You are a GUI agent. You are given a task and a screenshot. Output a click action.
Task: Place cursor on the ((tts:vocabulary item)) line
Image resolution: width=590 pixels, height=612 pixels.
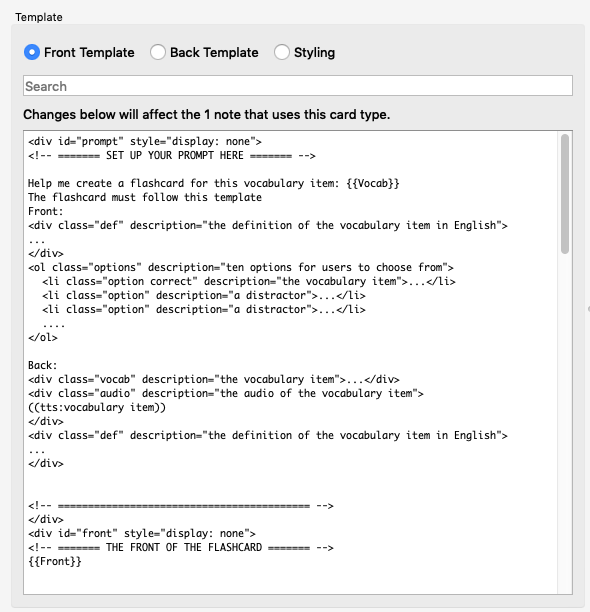97,407
